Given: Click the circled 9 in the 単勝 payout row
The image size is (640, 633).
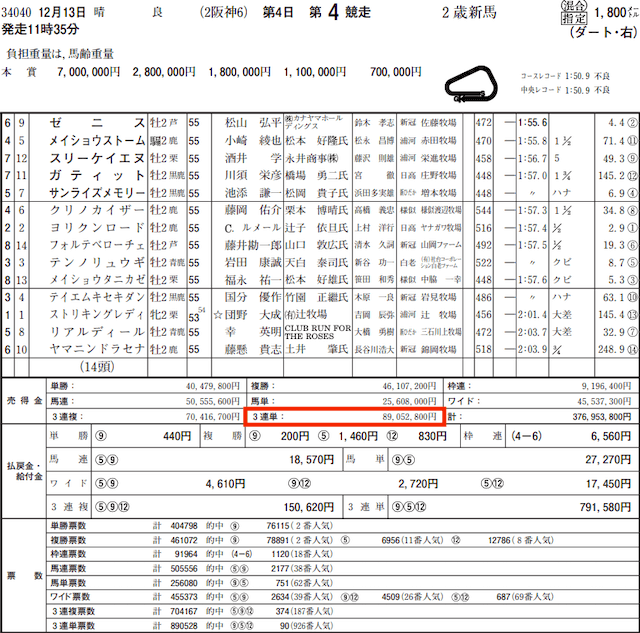Looking at the screenshot, I should point(160,436).
